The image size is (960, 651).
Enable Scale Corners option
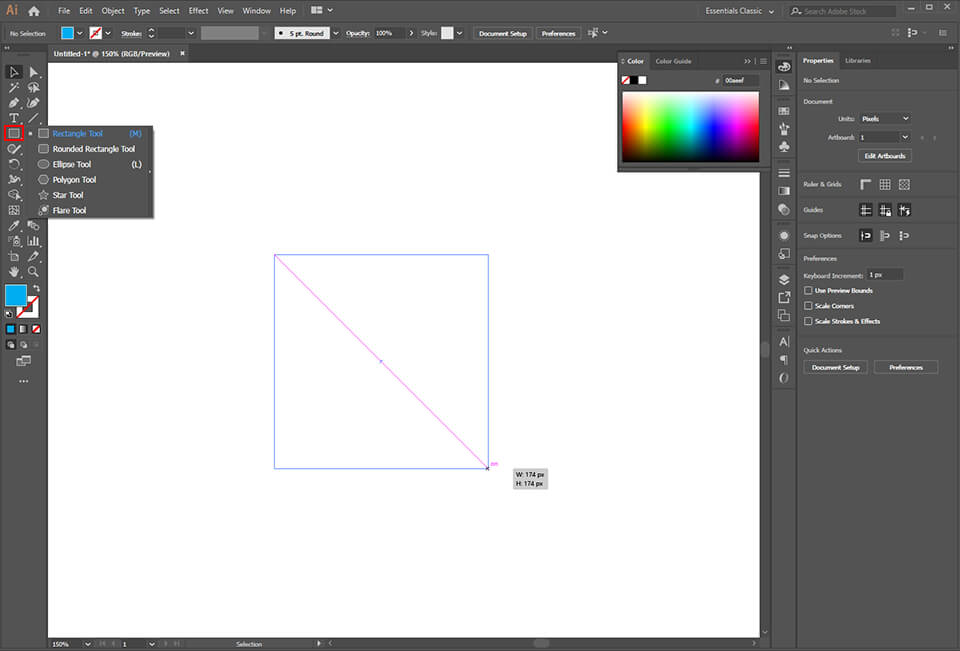[x=808, y=306]
